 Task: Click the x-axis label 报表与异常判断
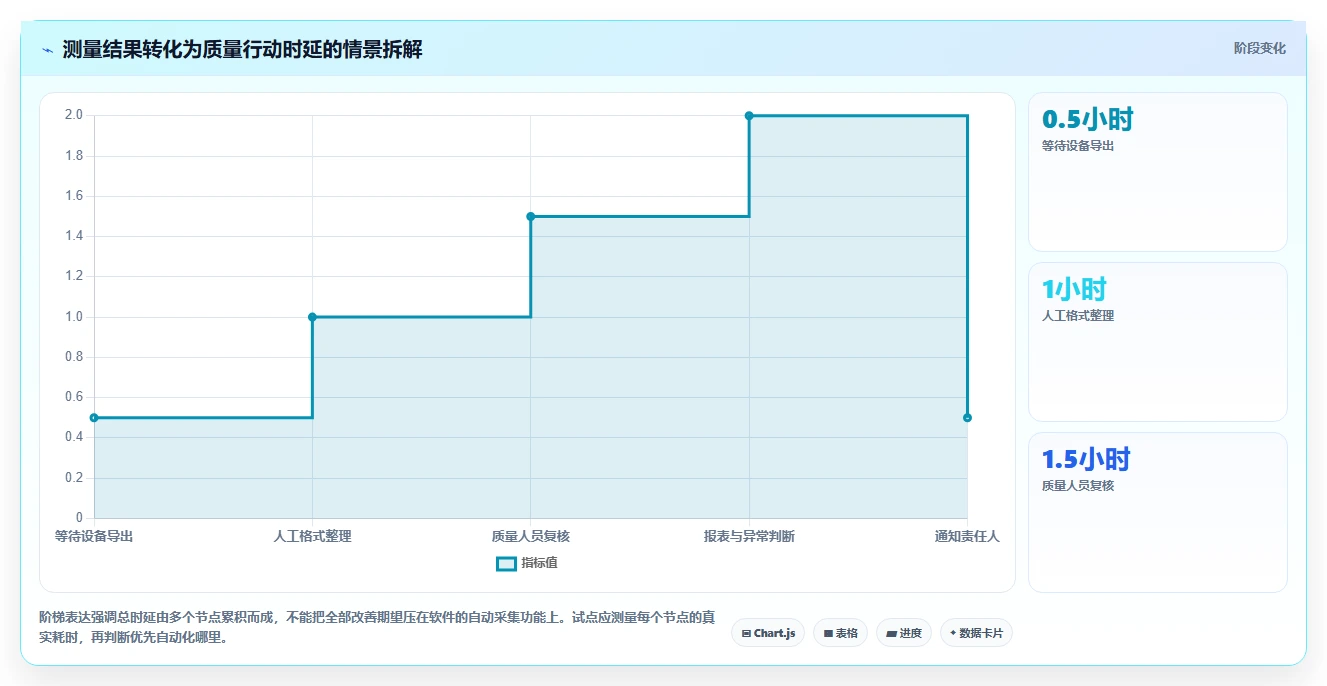(749, 537)
